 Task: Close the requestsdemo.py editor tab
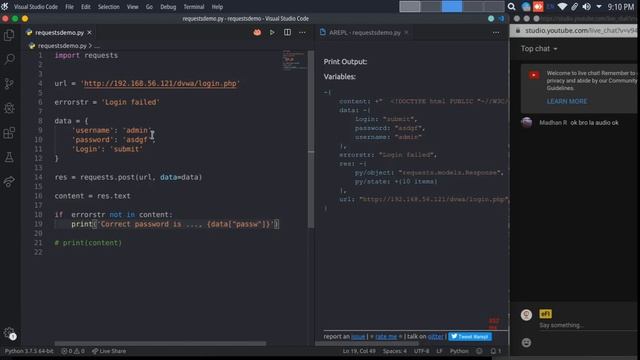(89, 33)
